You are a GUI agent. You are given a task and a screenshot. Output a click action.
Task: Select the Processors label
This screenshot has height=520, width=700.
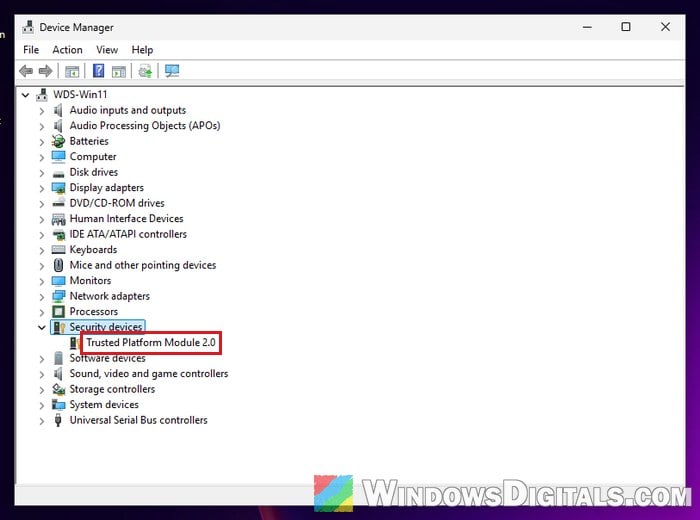[x=94, y=312]
